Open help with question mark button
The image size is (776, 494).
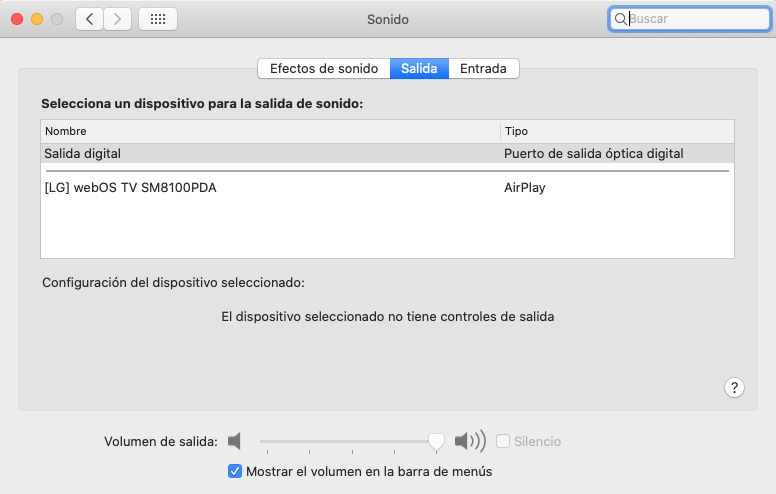click(x=734, y=387)
